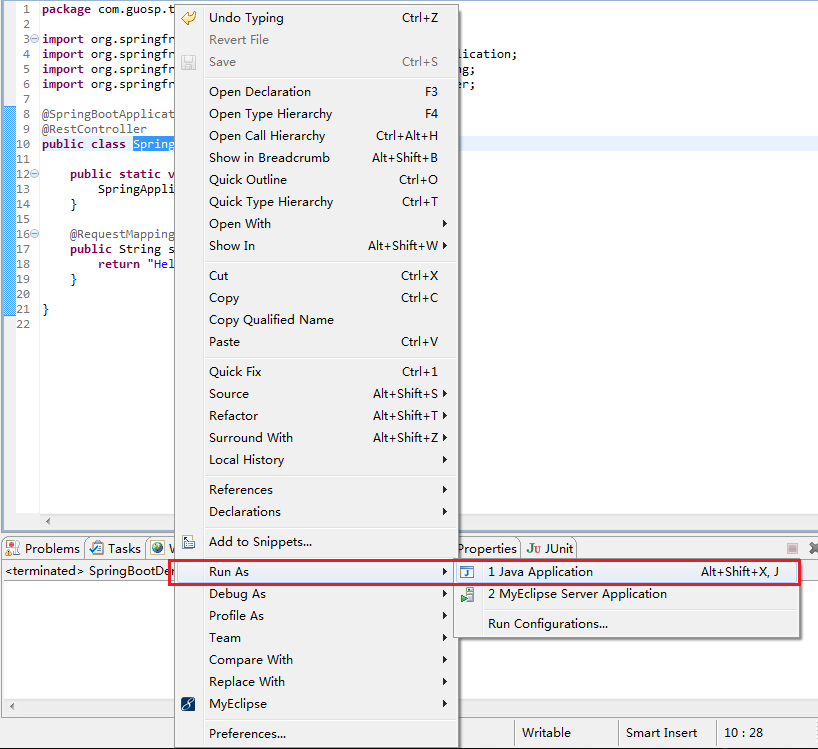
Task: Click the Undo Typing arrow icon
Action: [189, 18]
